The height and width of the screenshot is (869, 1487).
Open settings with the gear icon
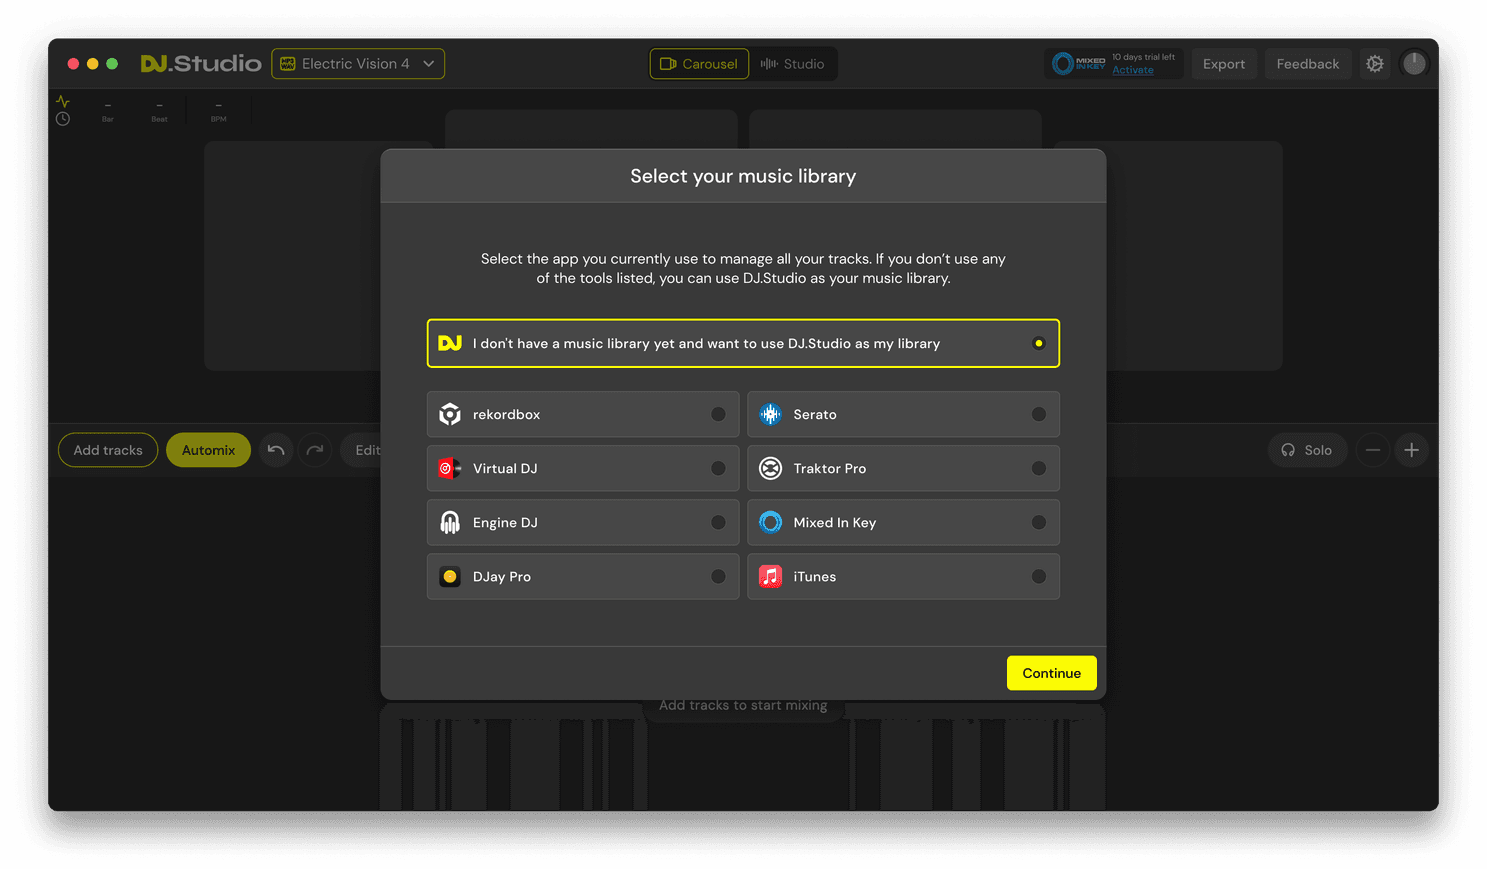click(1375, 63)
